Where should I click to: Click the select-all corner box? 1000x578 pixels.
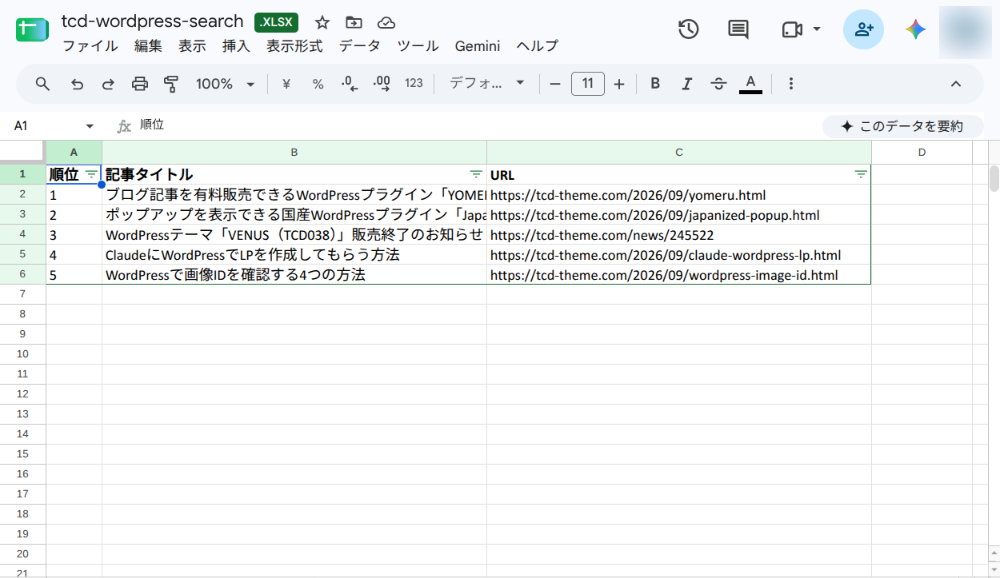tap(22, 152)
